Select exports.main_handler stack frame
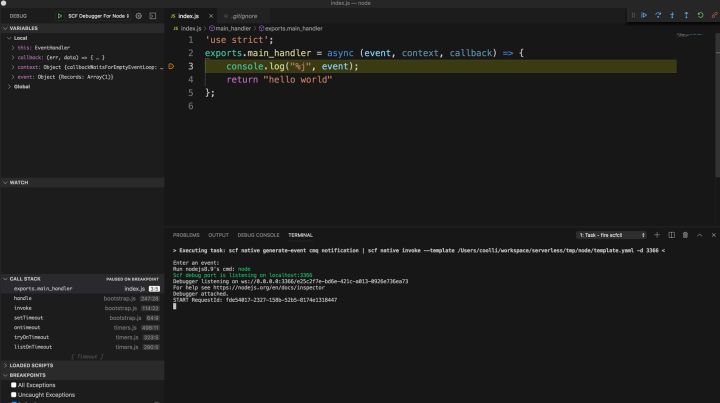 (83, 289)
